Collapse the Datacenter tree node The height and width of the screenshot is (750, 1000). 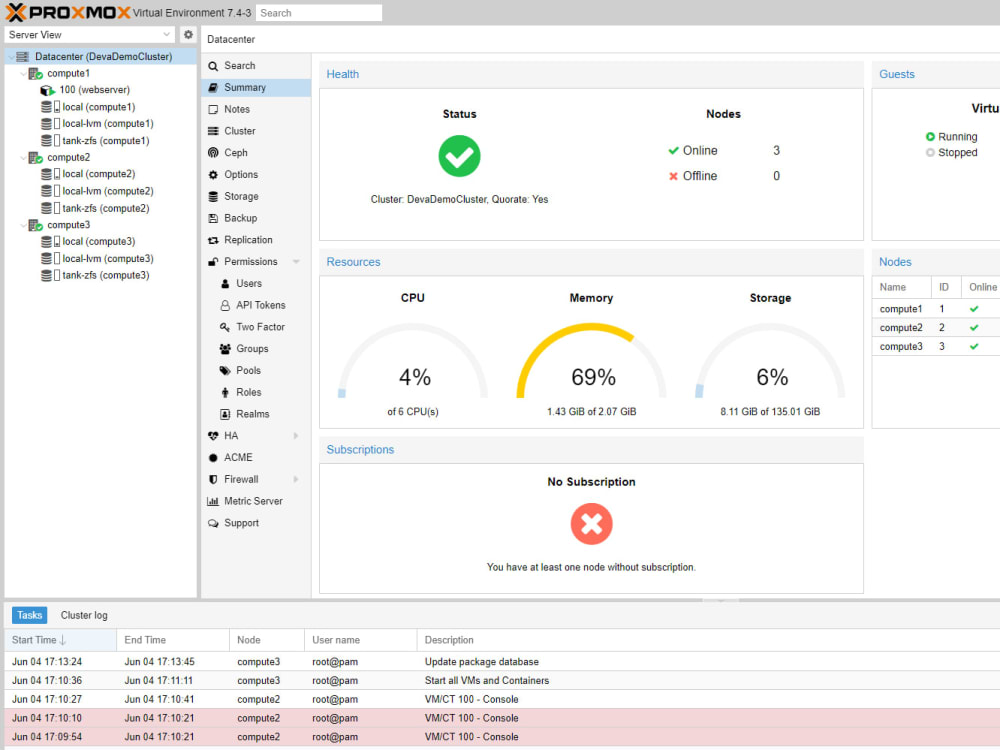point(11,57)
